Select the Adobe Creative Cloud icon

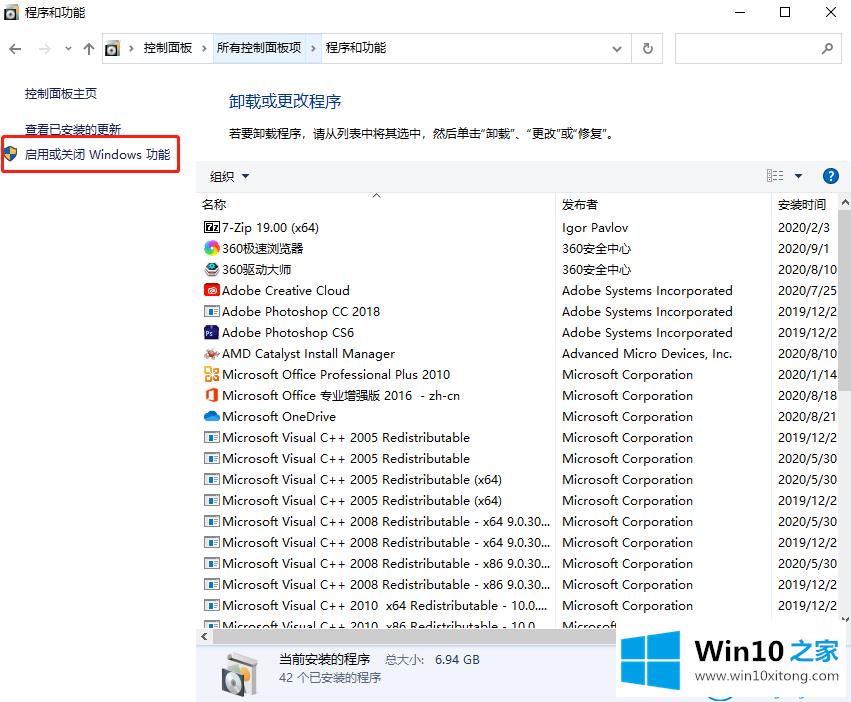pyautogui.click(x=212, y=290)
